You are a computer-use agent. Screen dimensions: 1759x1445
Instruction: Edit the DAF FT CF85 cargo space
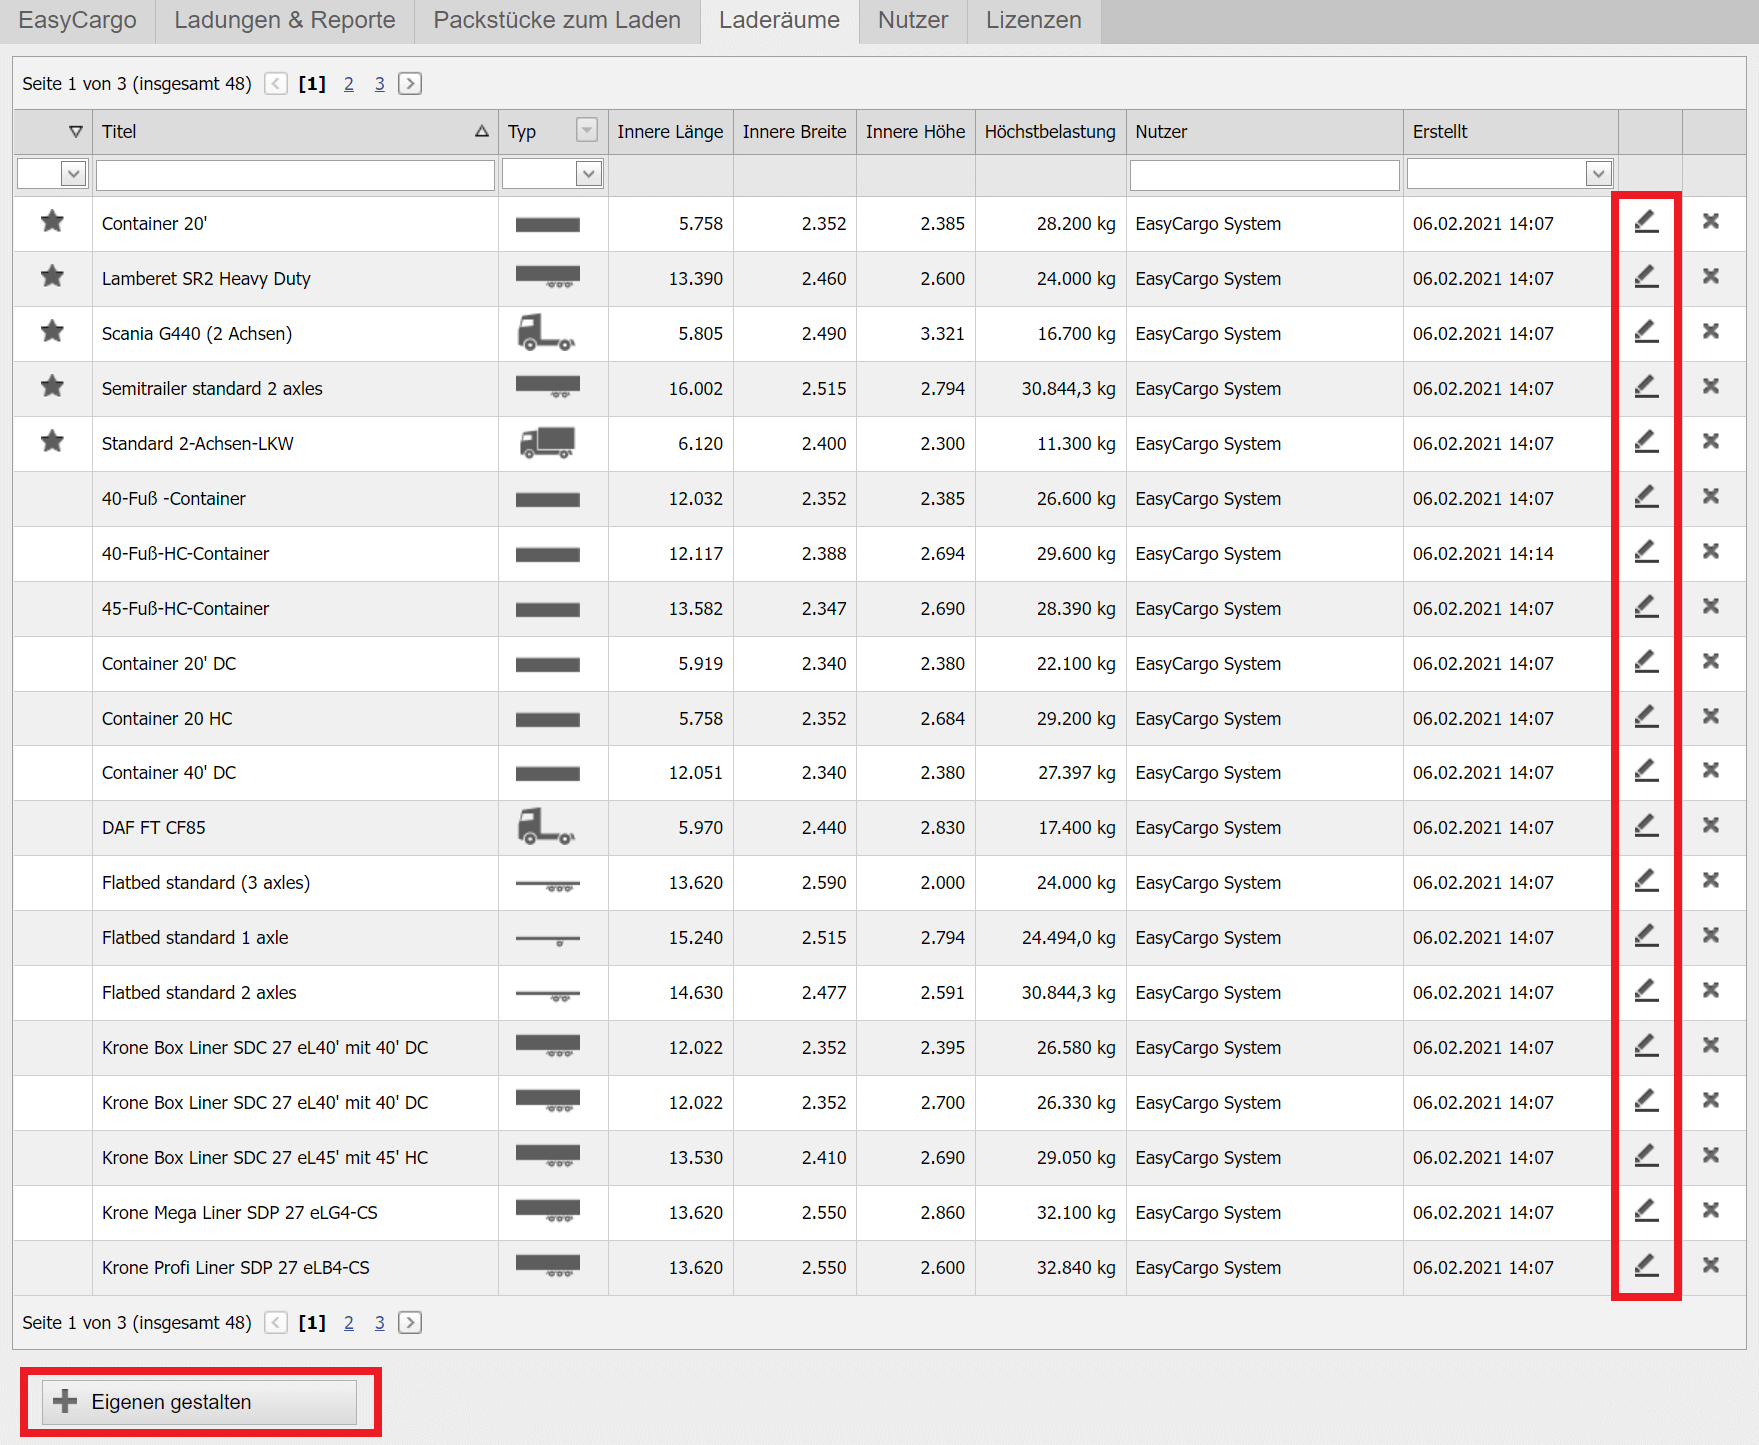[1645, 826]
